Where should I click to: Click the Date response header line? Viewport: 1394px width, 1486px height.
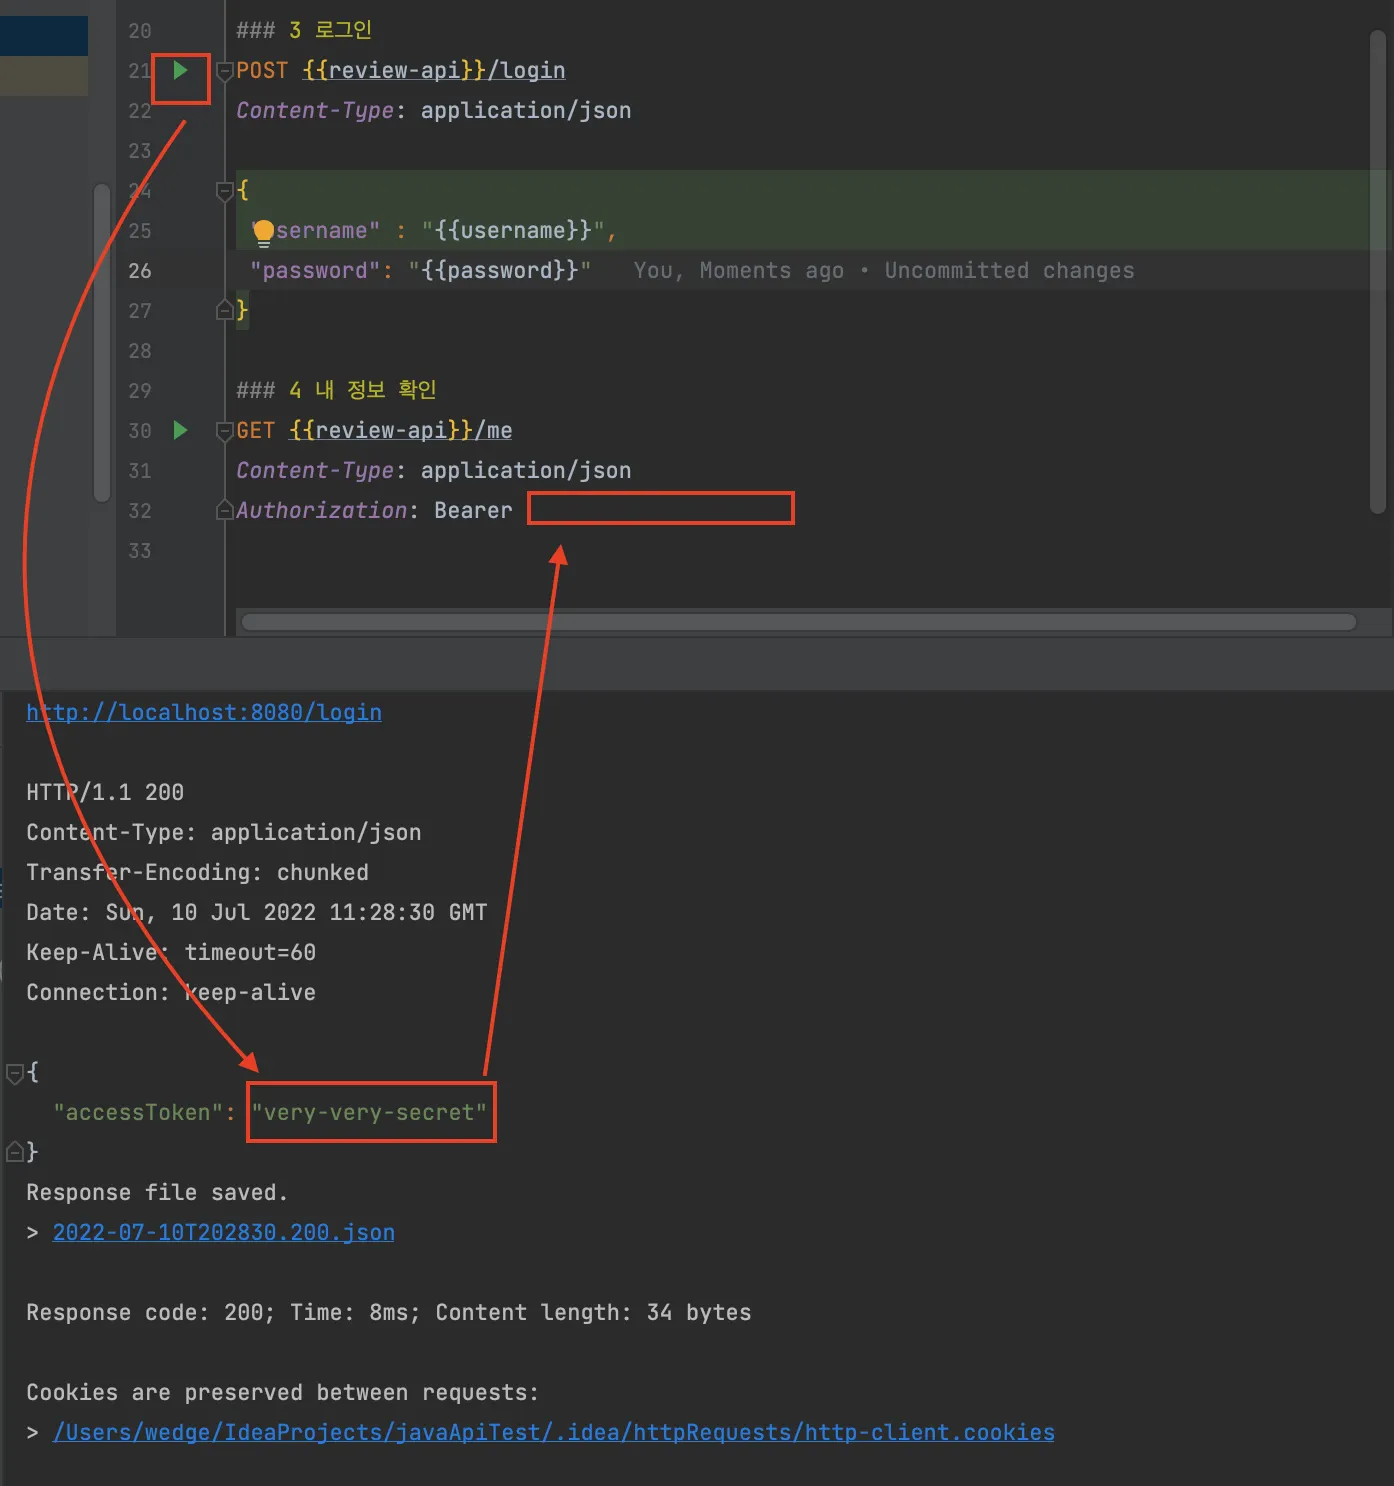tap(256, 912)
